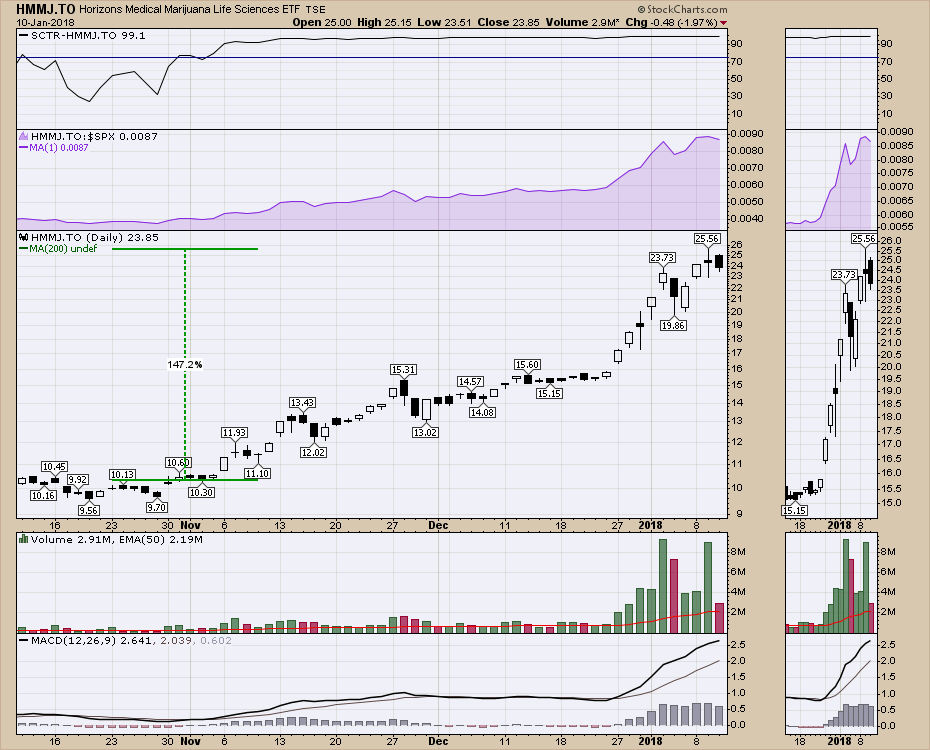This screenshot has width=930, height=750.
Task: Click the 9.92 price label
Action: point(78,480)
